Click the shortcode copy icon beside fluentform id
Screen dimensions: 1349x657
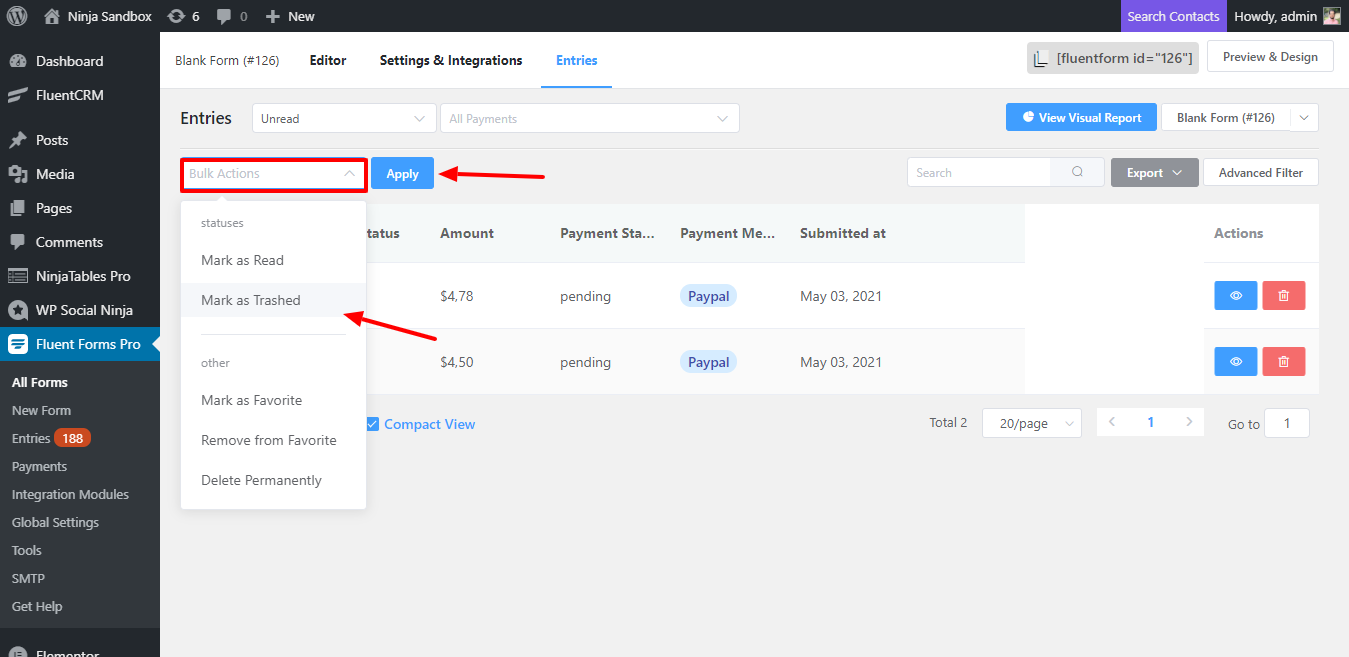[x=1041, y=58]
